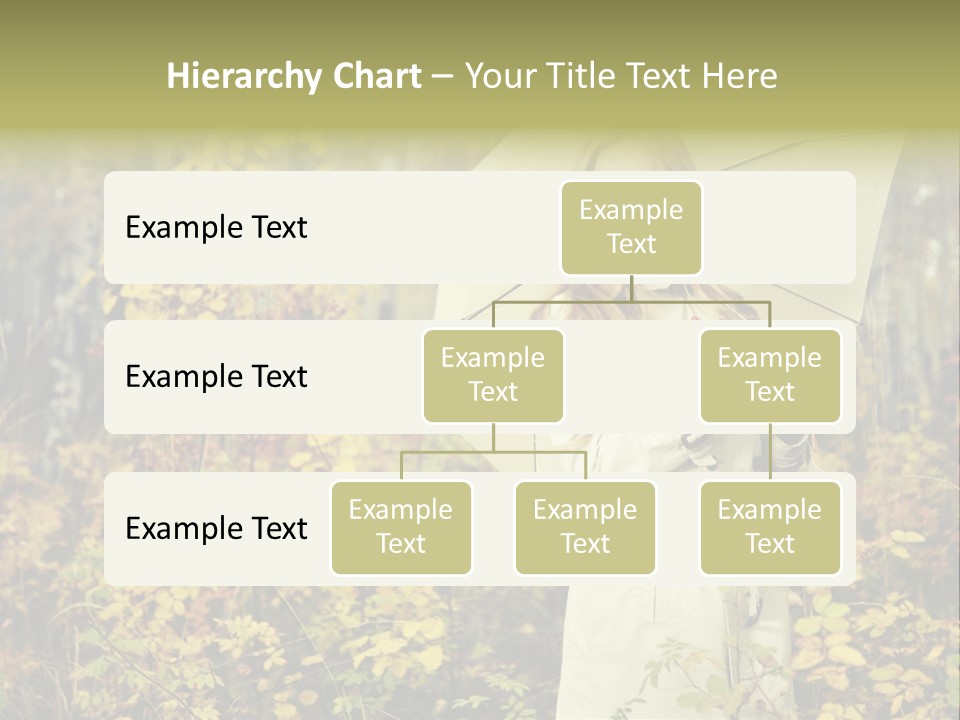The image size is (960, 720).
Task: Click the left box in the second level
Action: point(493,375)
